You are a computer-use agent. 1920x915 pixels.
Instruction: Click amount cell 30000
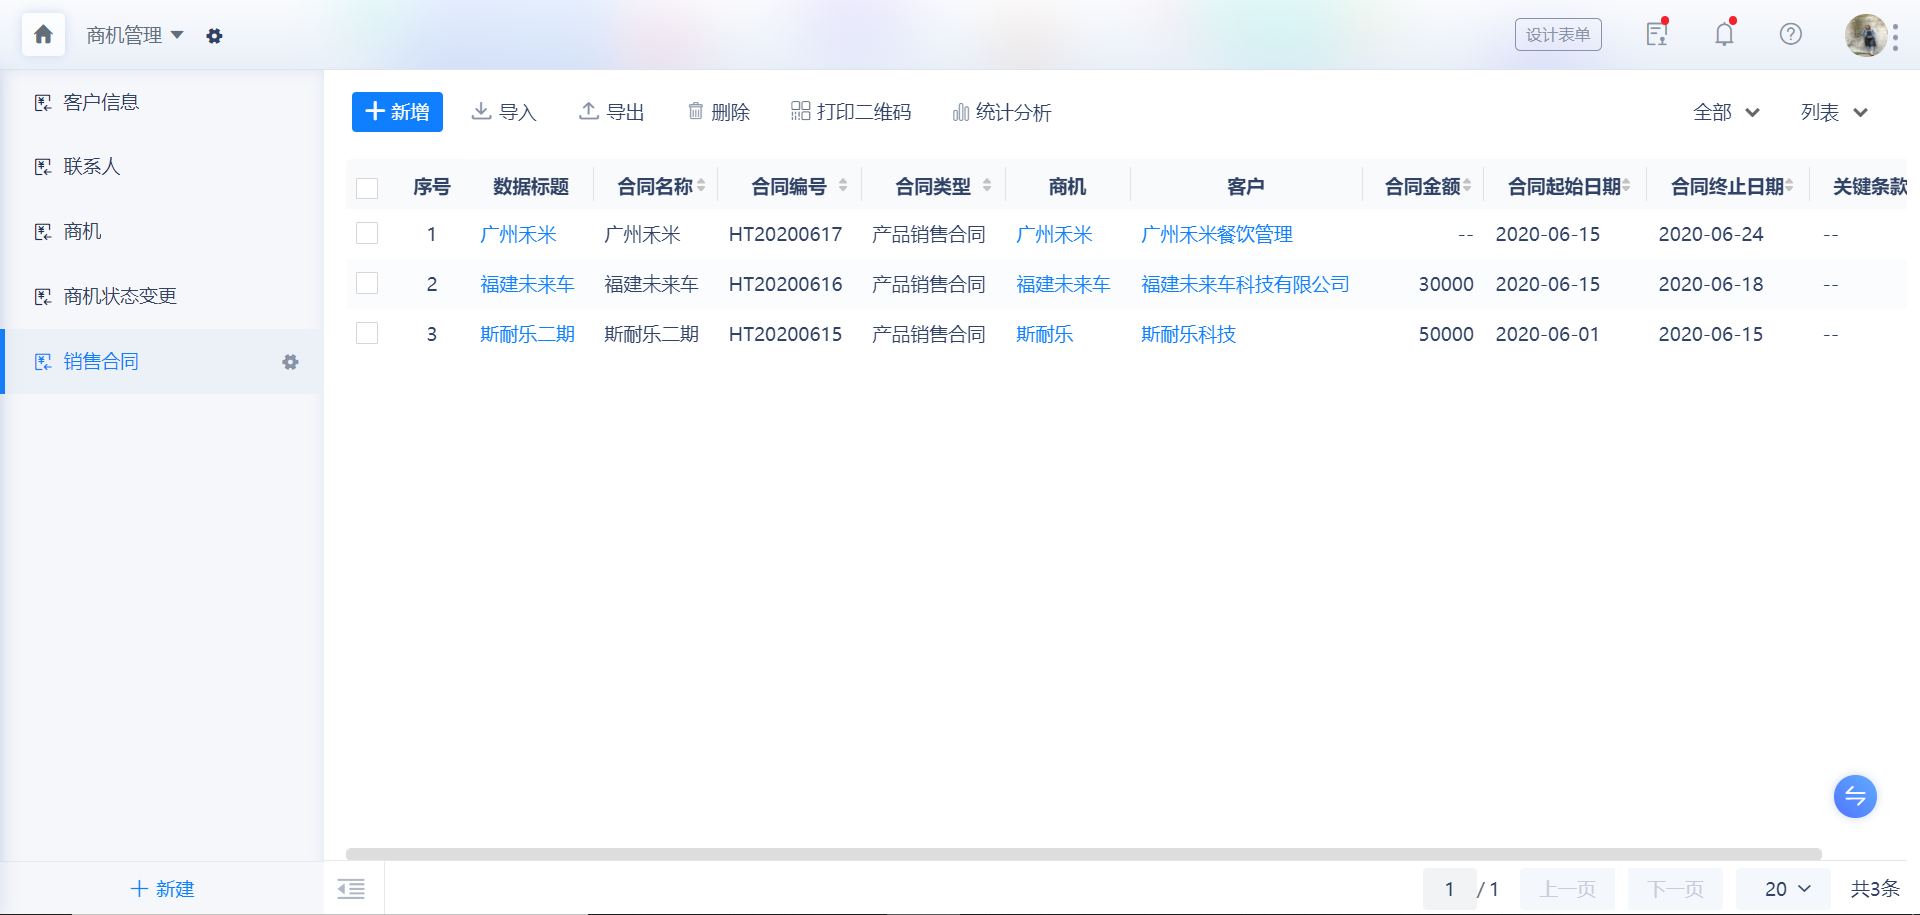pos(1446,284)
